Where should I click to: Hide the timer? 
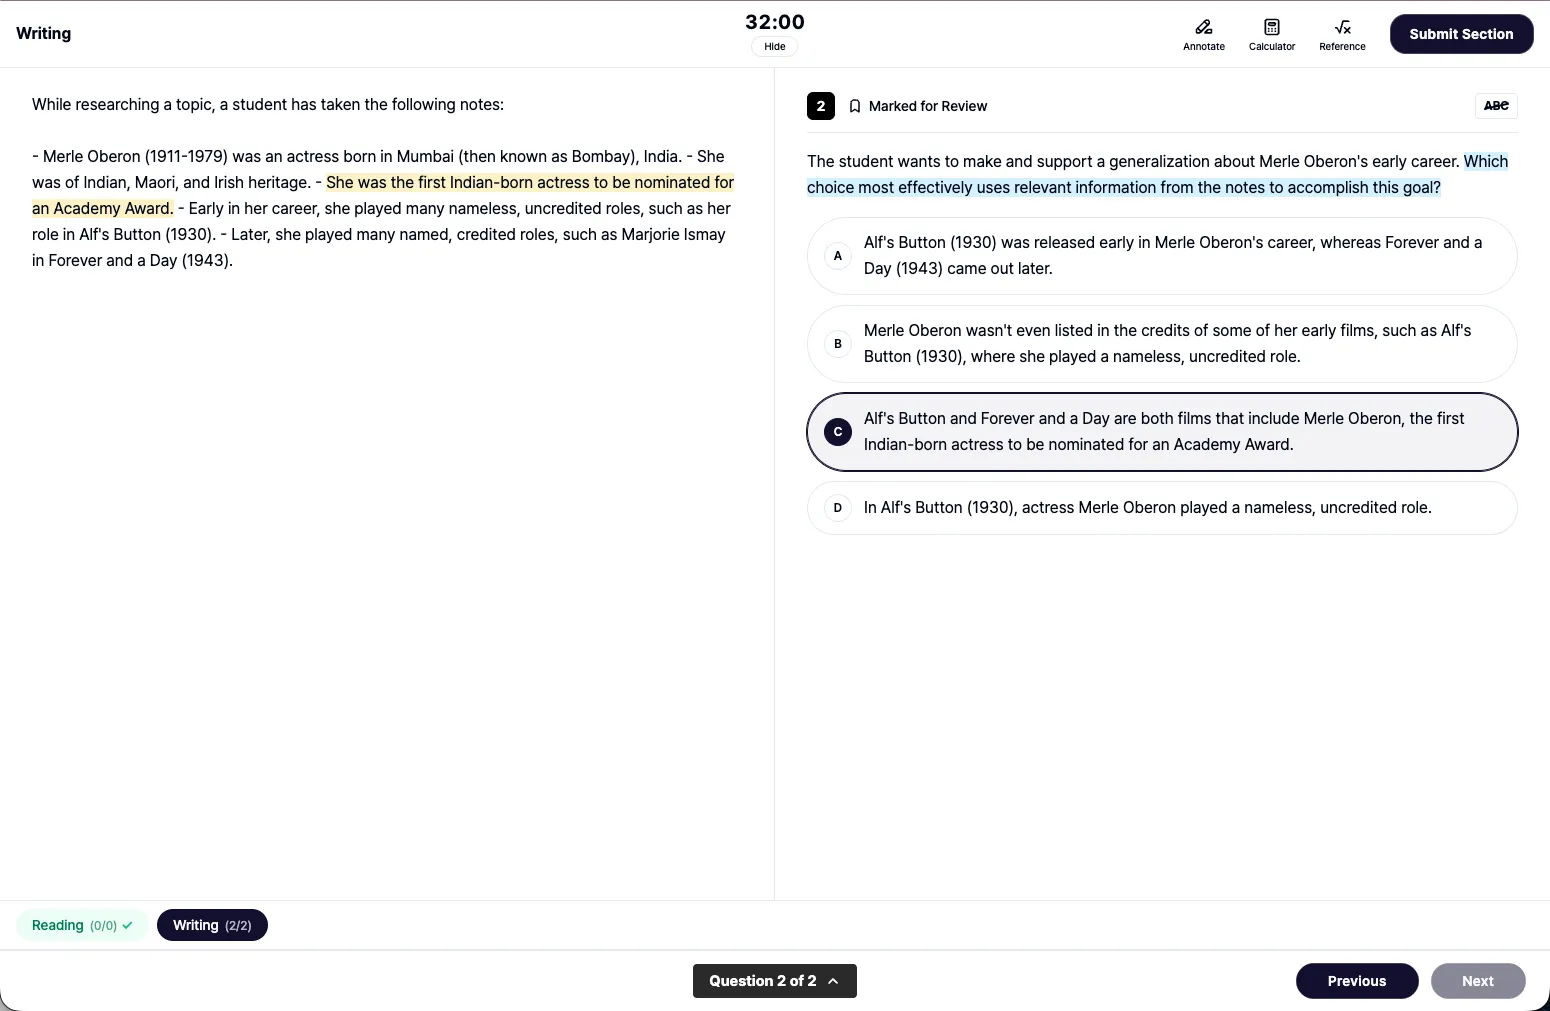click(775, 47)
